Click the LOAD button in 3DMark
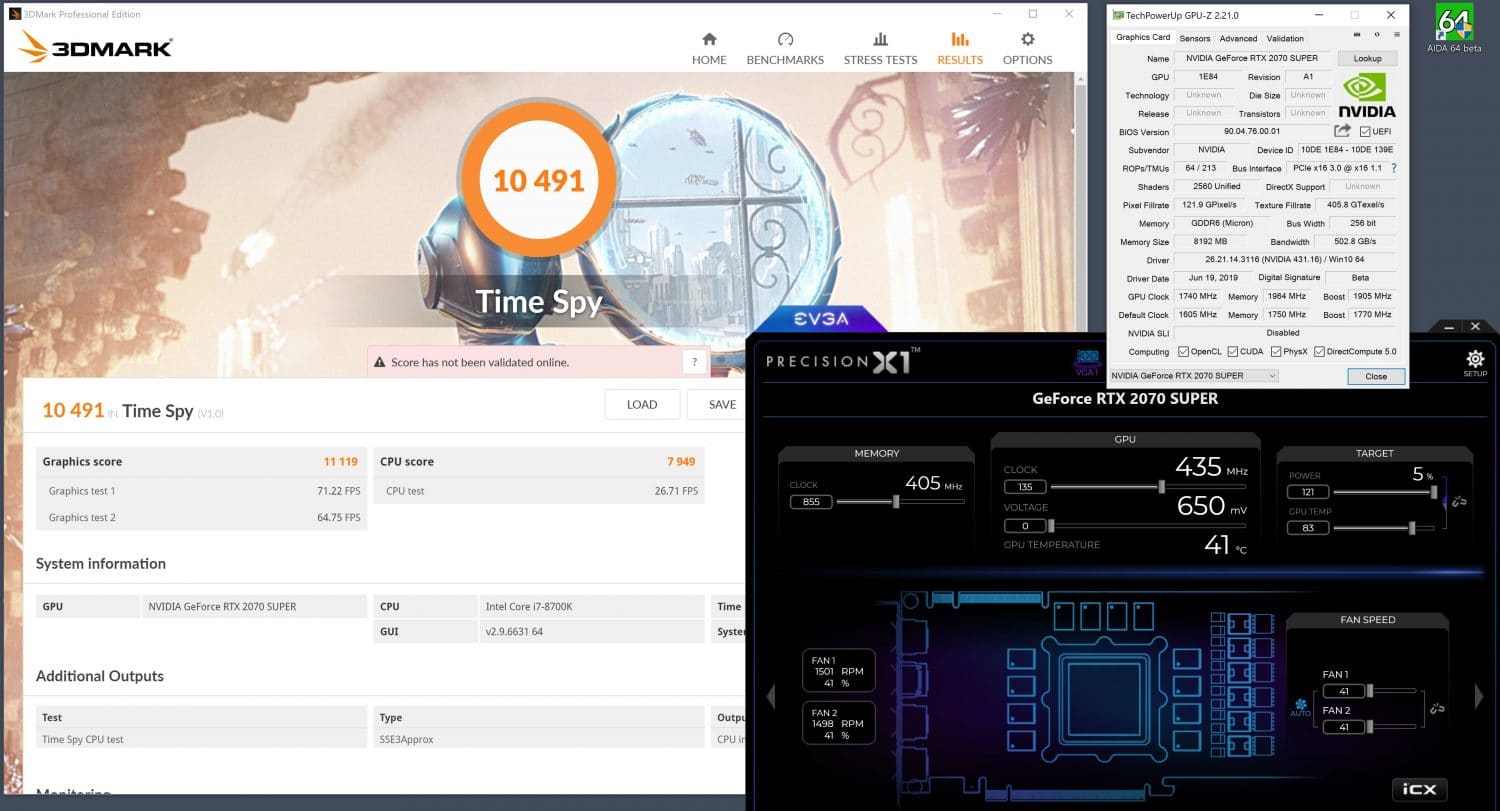1500x811 pixels. click(642, 405)
